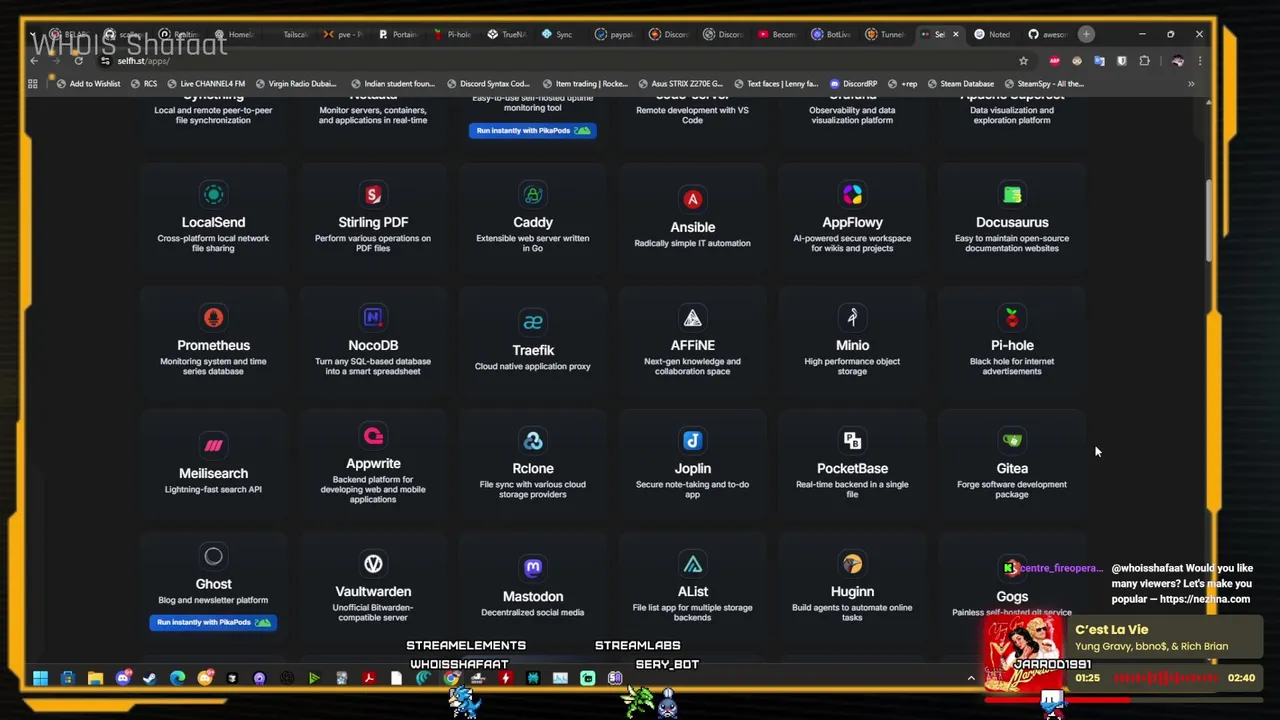Open the Windows Start menu
Image resolution: width=1280 pixels, height=720 pixels.
[x=40, y=678]
